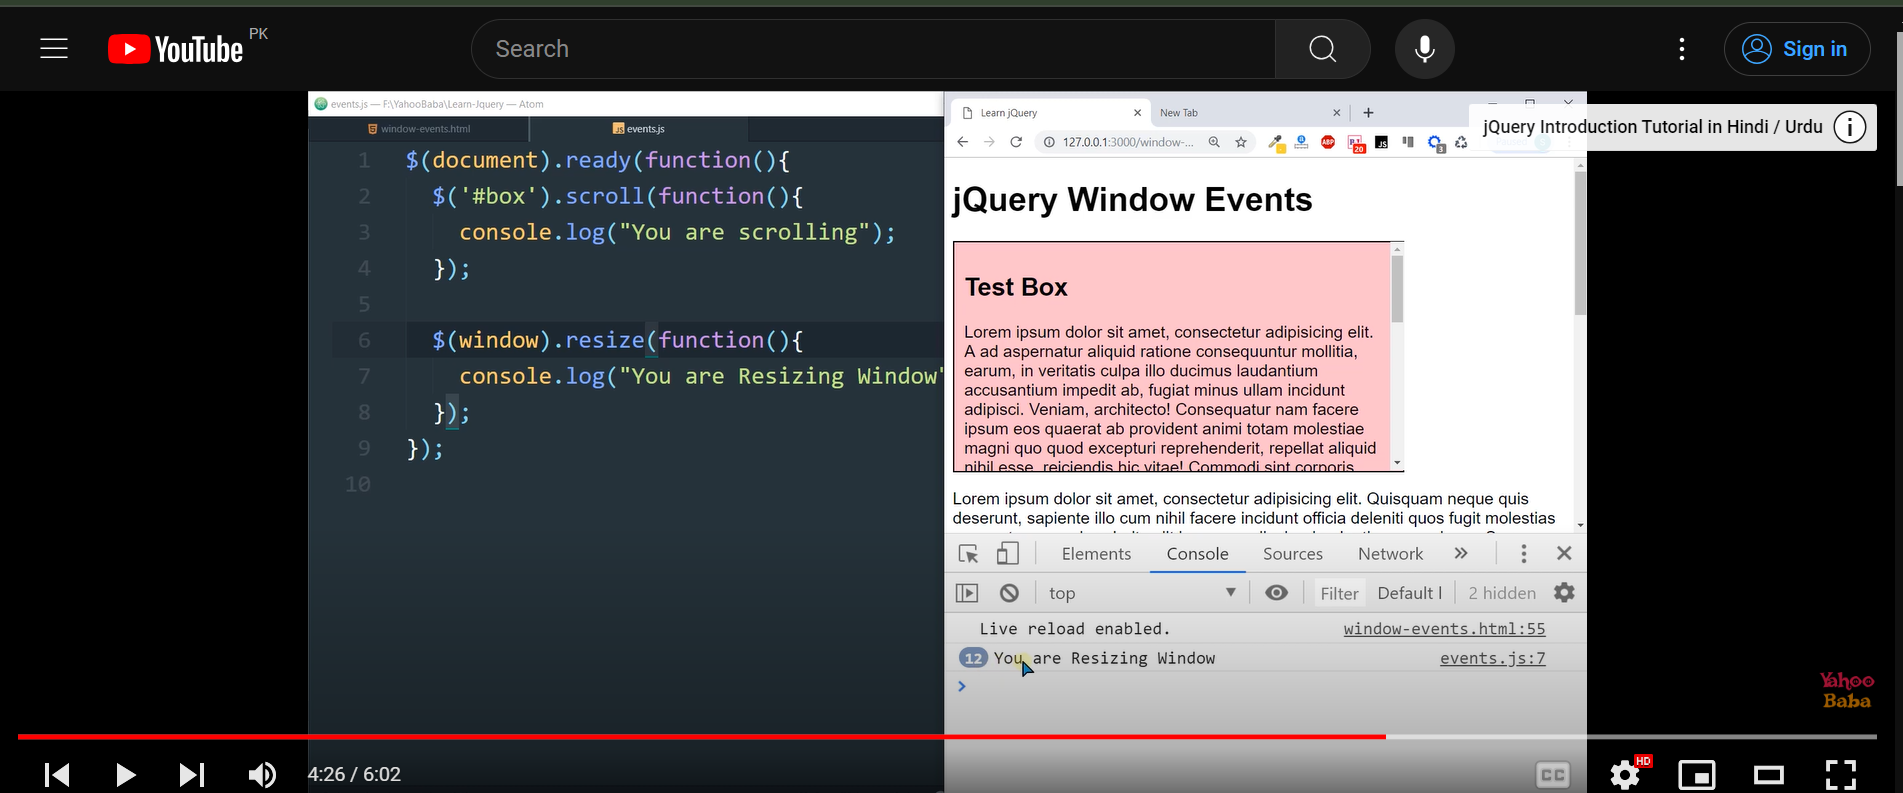Start voice search with microphone icon
Viewport: 1903px width, 793px height.
coord(1424,49)
